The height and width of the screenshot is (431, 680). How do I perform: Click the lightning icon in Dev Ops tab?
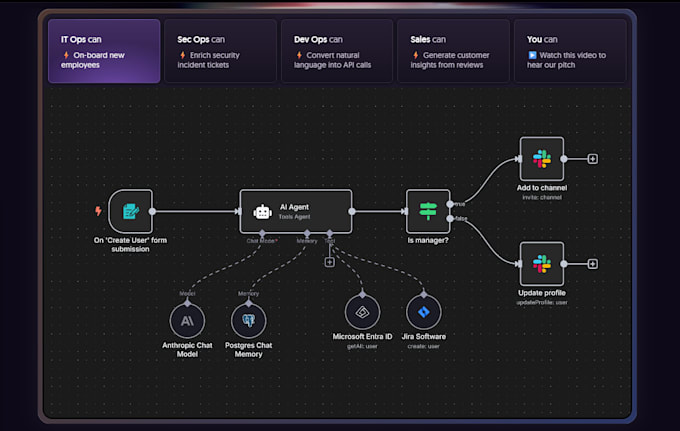(x=299, y=55)
